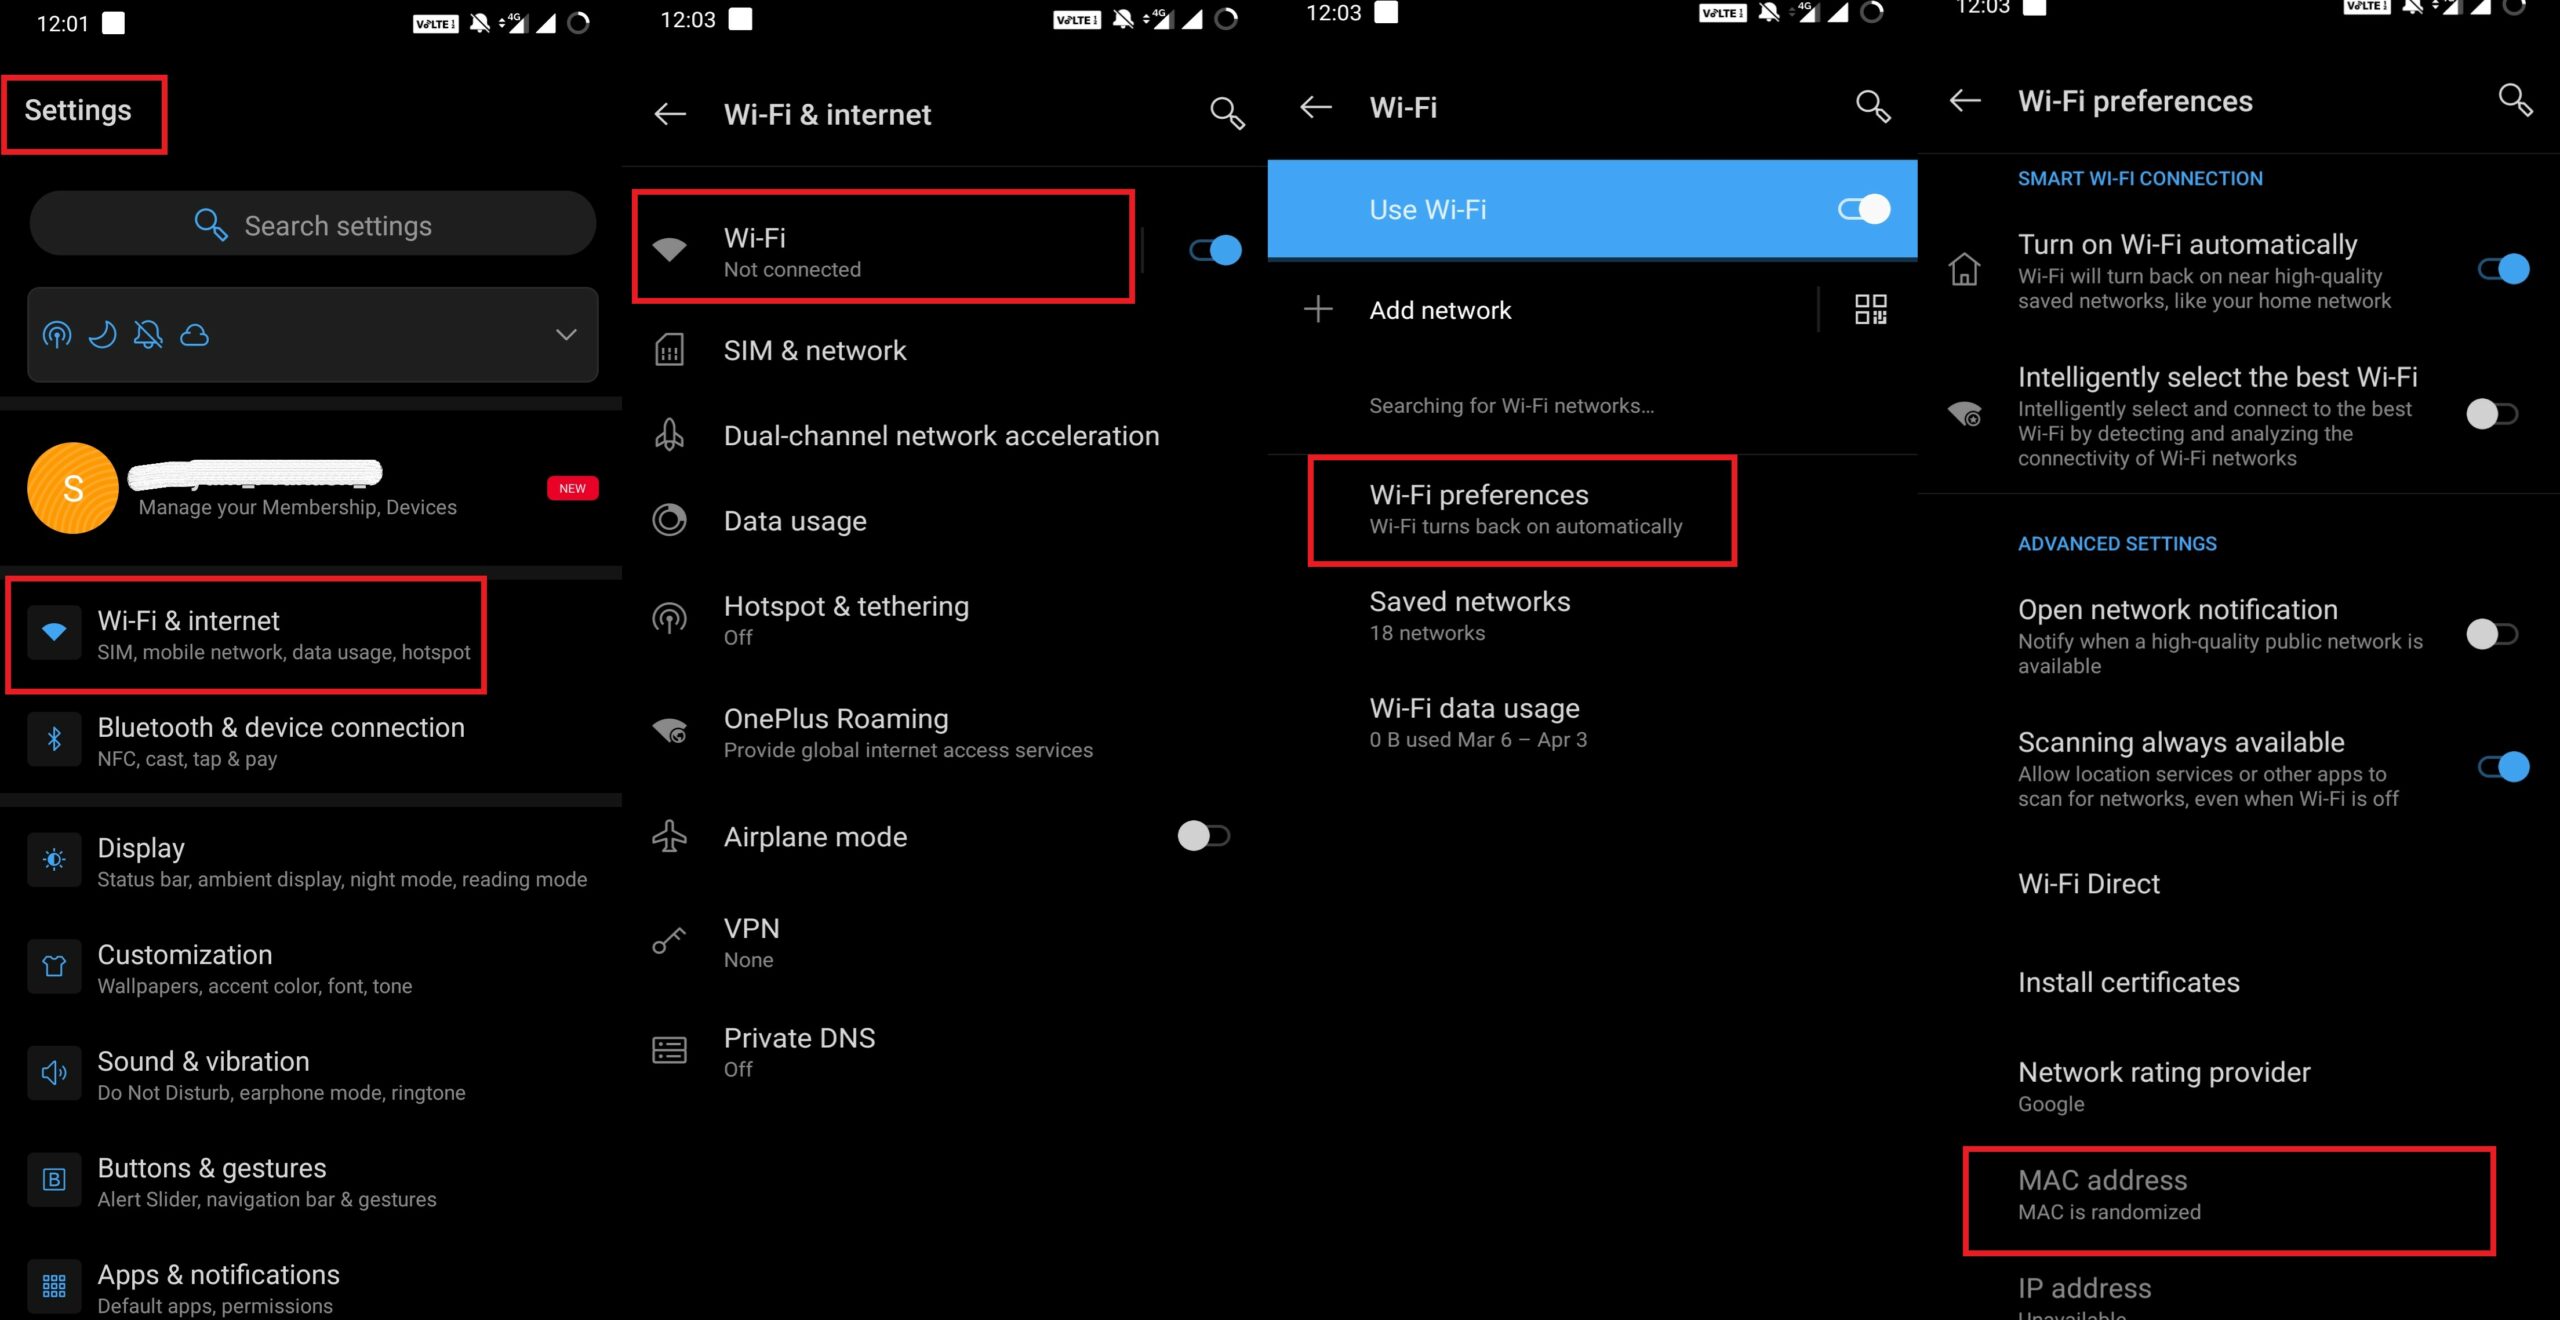The width and height of the screenshot is (2560, 1320).
Task: Tap the Dual-channel network acceleration icon
Action: 670,434
